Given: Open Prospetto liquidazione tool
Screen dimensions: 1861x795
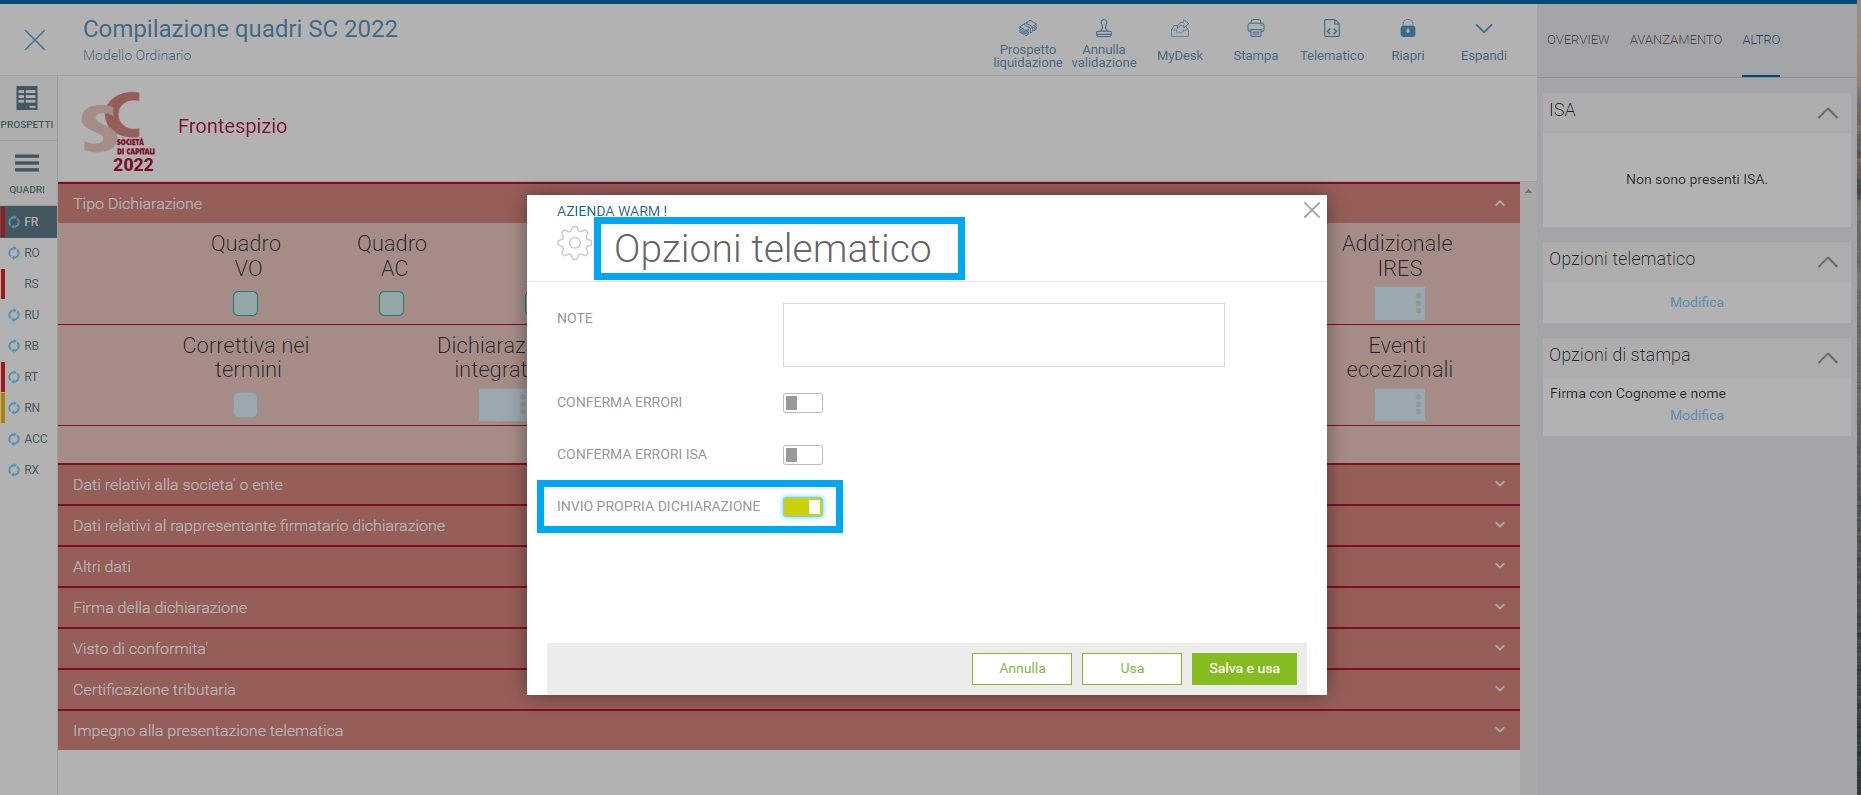Looking at the screenshot, I should coord(1027,43).
